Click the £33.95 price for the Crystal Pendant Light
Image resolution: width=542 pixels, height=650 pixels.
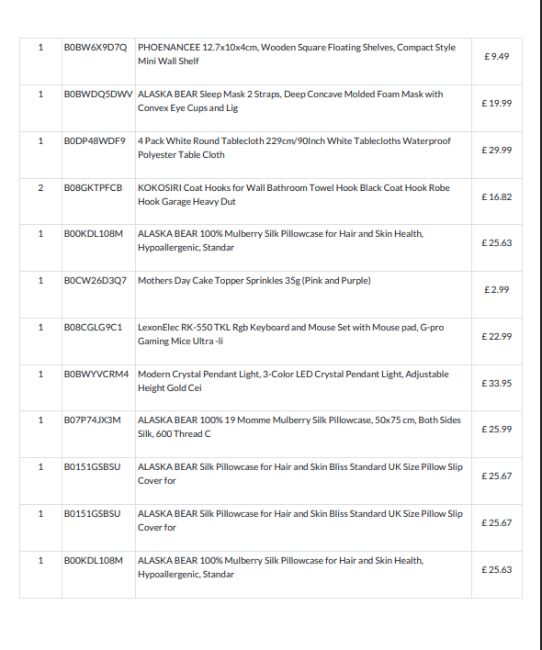pos(496,383)
